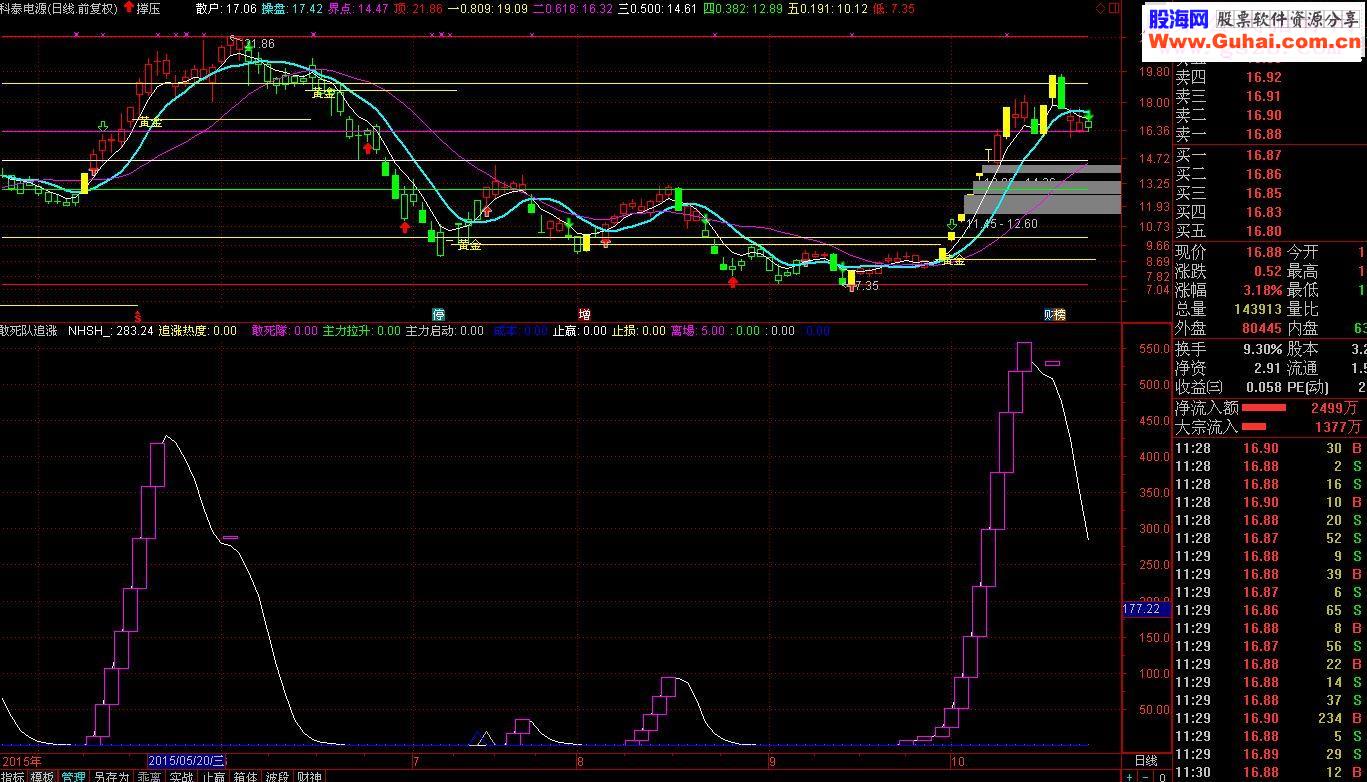Image resolution: width=1367 pixels, height=782 pixels.
Task: Click the 撑压 indicator name
Action: 149,8
